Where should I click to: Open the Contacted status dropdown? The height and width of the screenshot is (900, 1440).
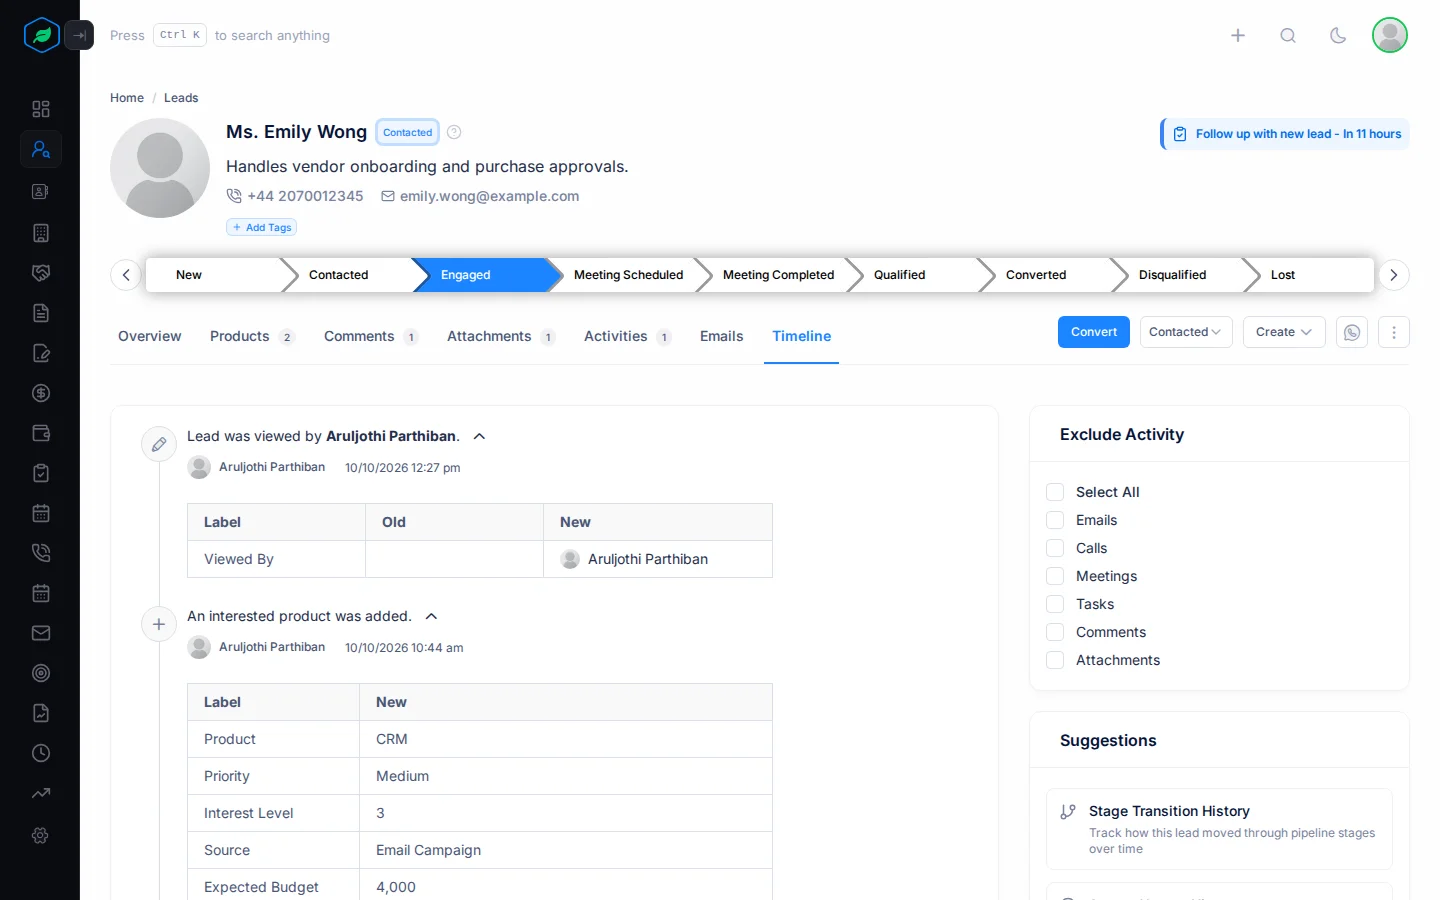(x=1186, y=332)
